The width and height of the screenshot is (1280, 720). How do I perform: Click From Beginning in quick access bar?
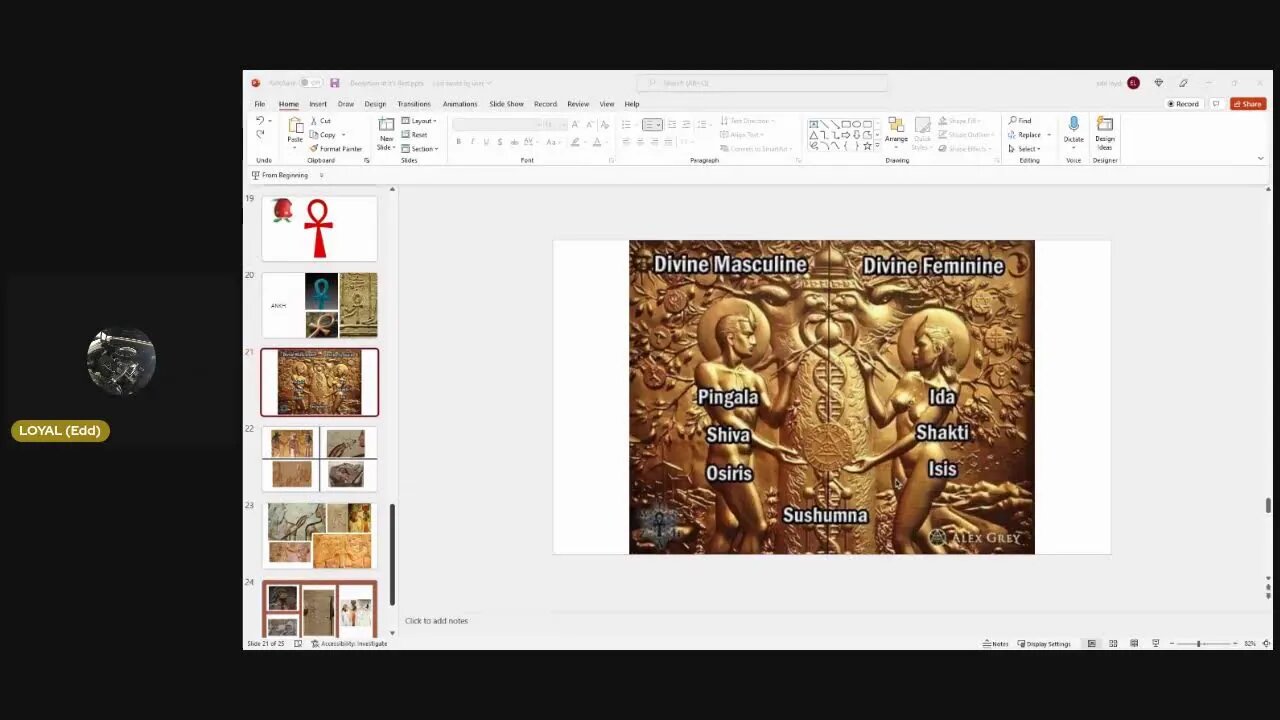click(x=280, y=175)
